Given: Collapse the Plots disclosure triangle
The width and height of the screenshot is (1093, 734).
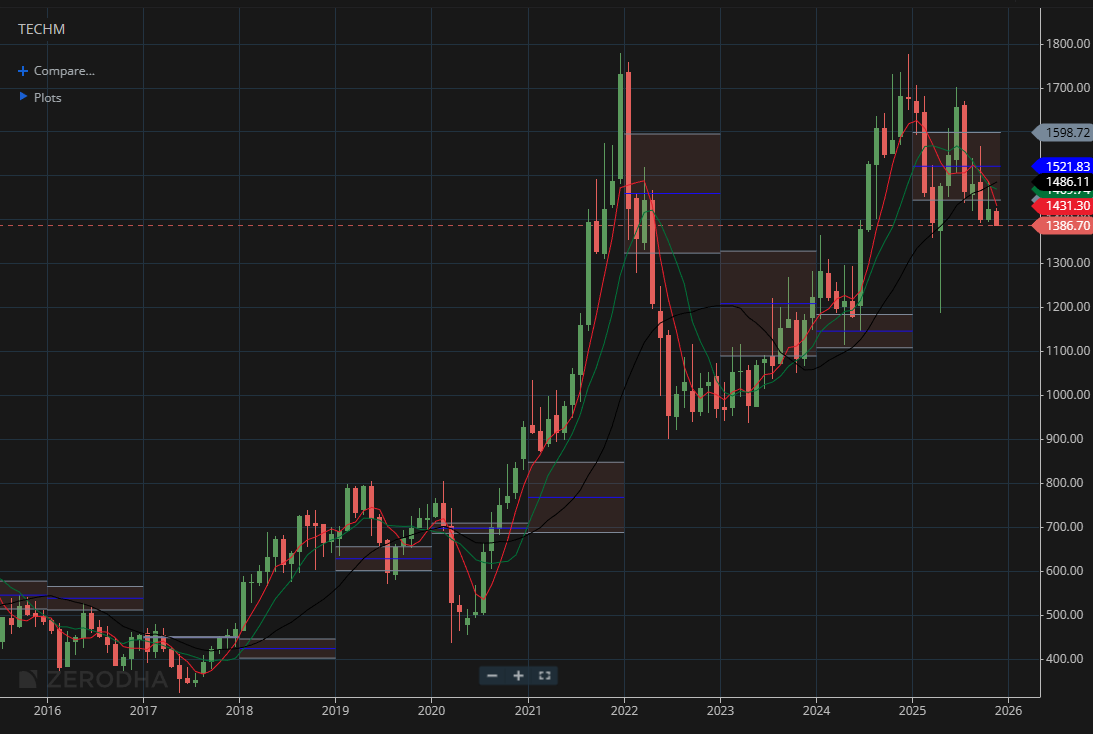Looking at the screenshot, I should [22, 97].
